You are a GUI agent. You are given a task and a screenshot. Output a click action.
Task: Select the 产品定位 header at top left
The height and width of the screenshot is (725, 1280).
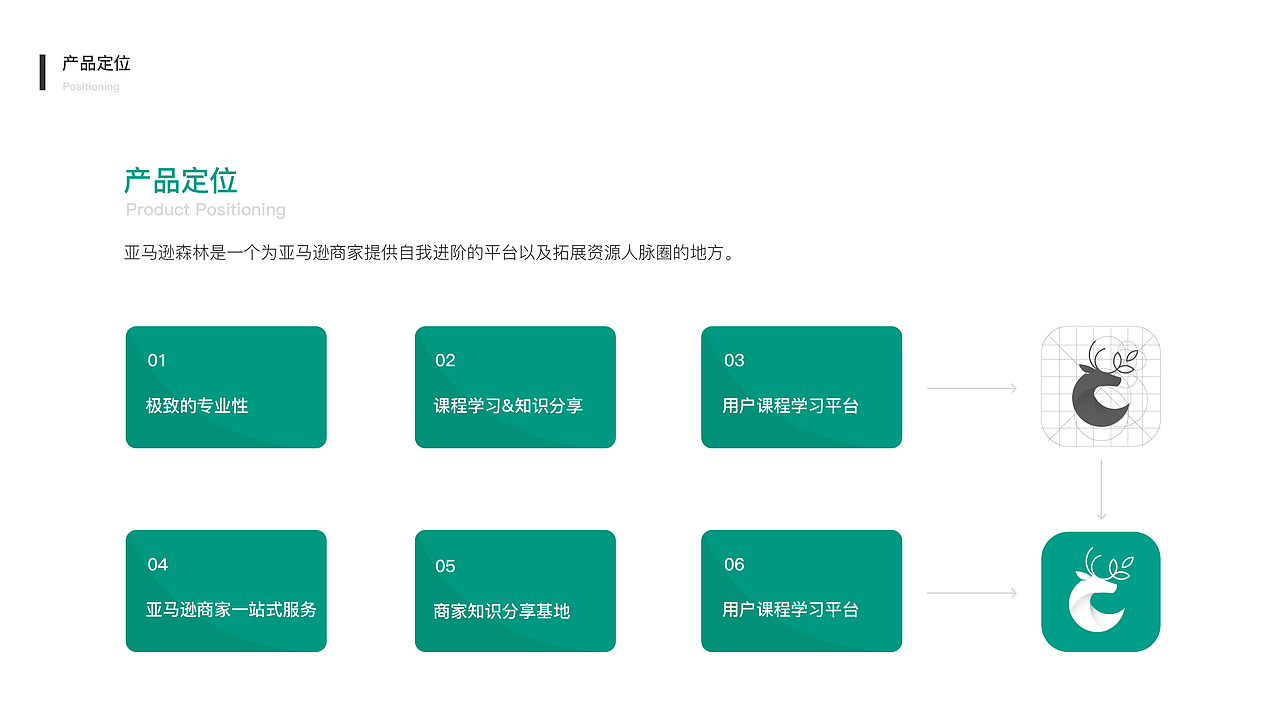tap(95, 63)
